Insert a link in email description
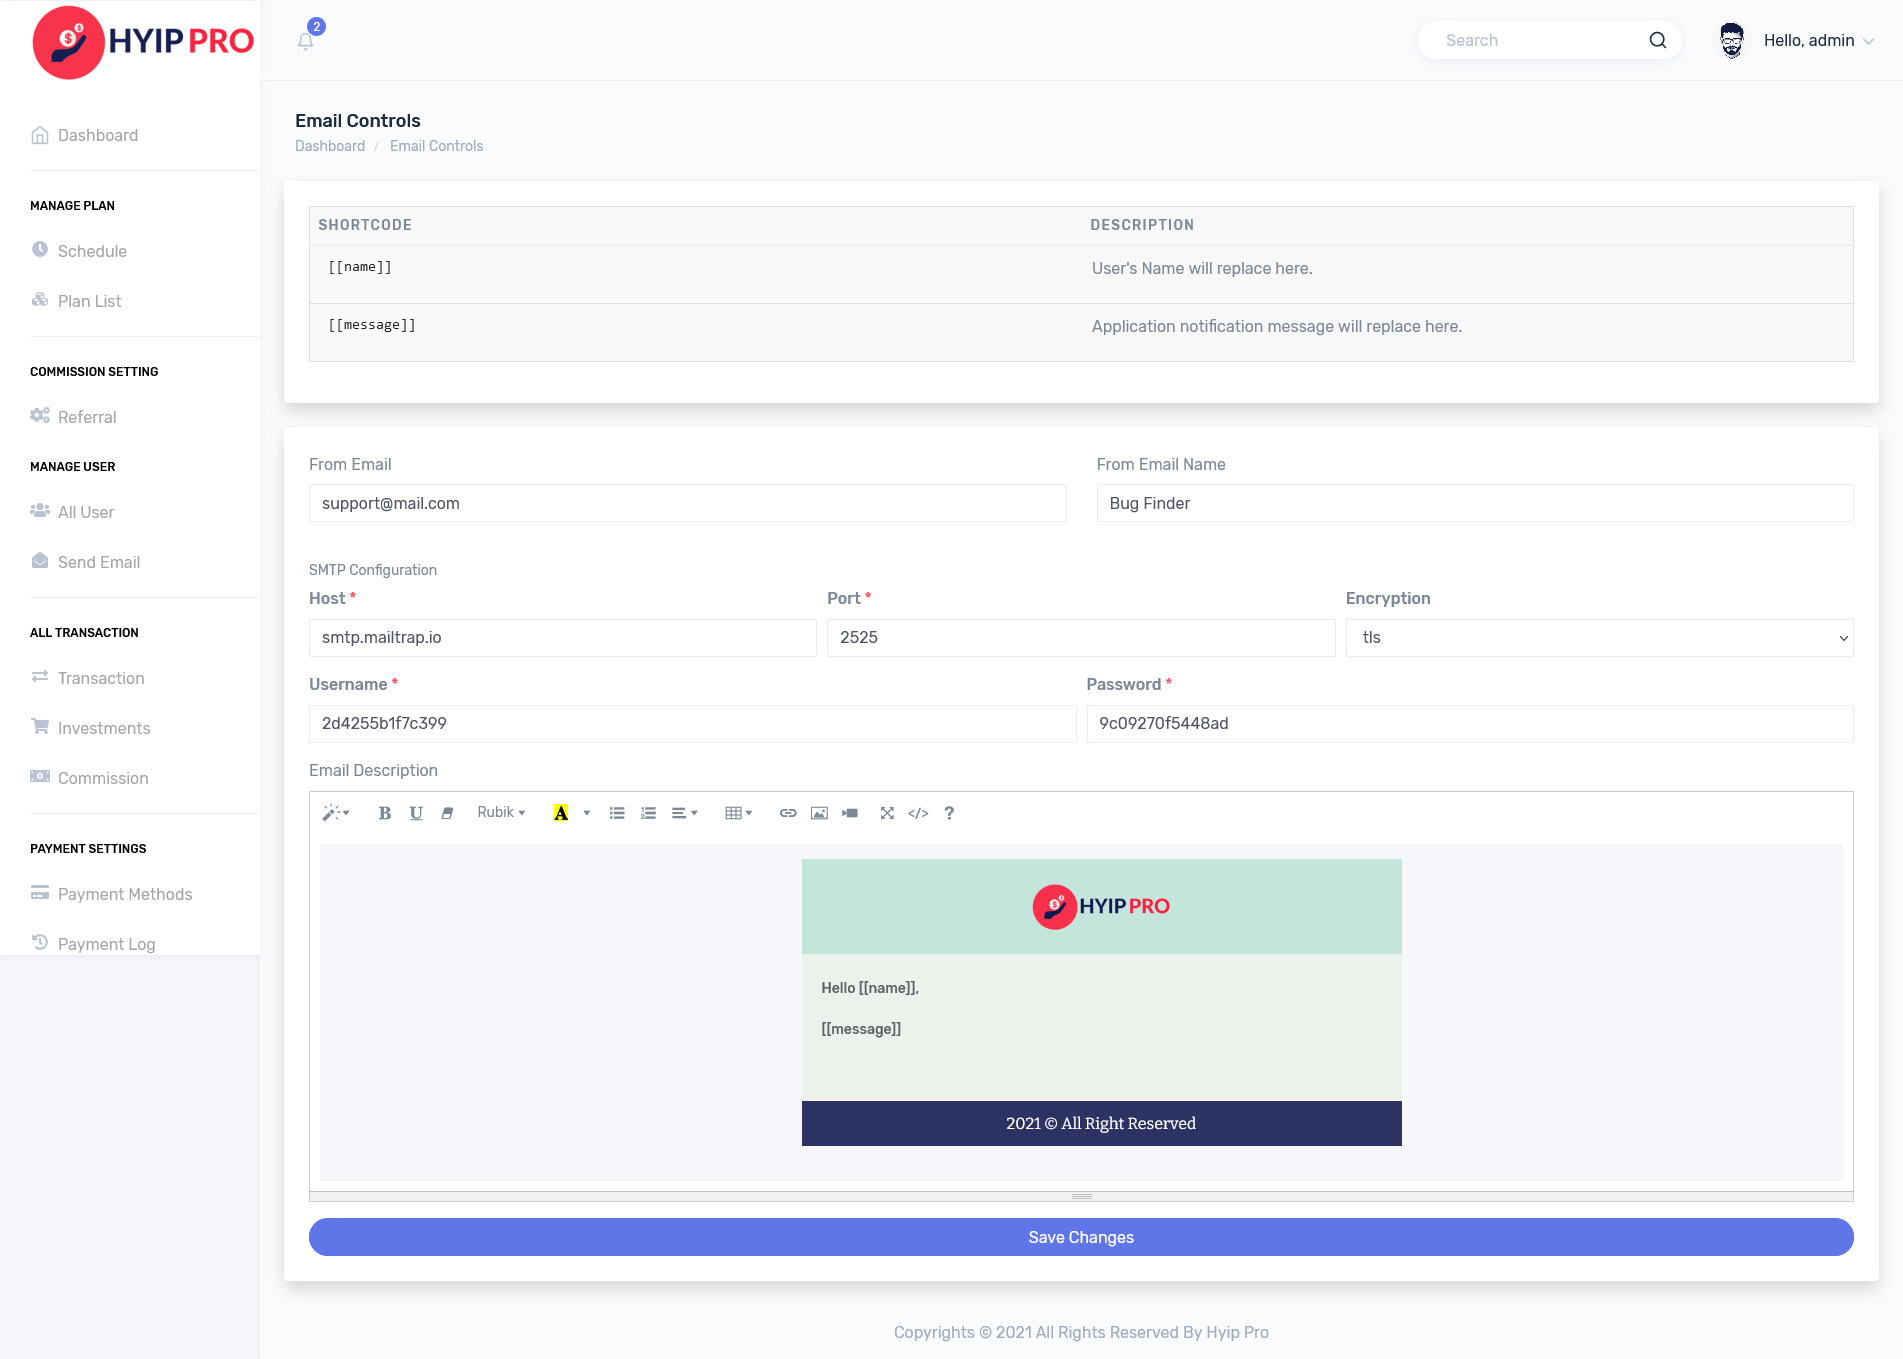This screenshot has height=1359, width=1903. pos(788,813)
